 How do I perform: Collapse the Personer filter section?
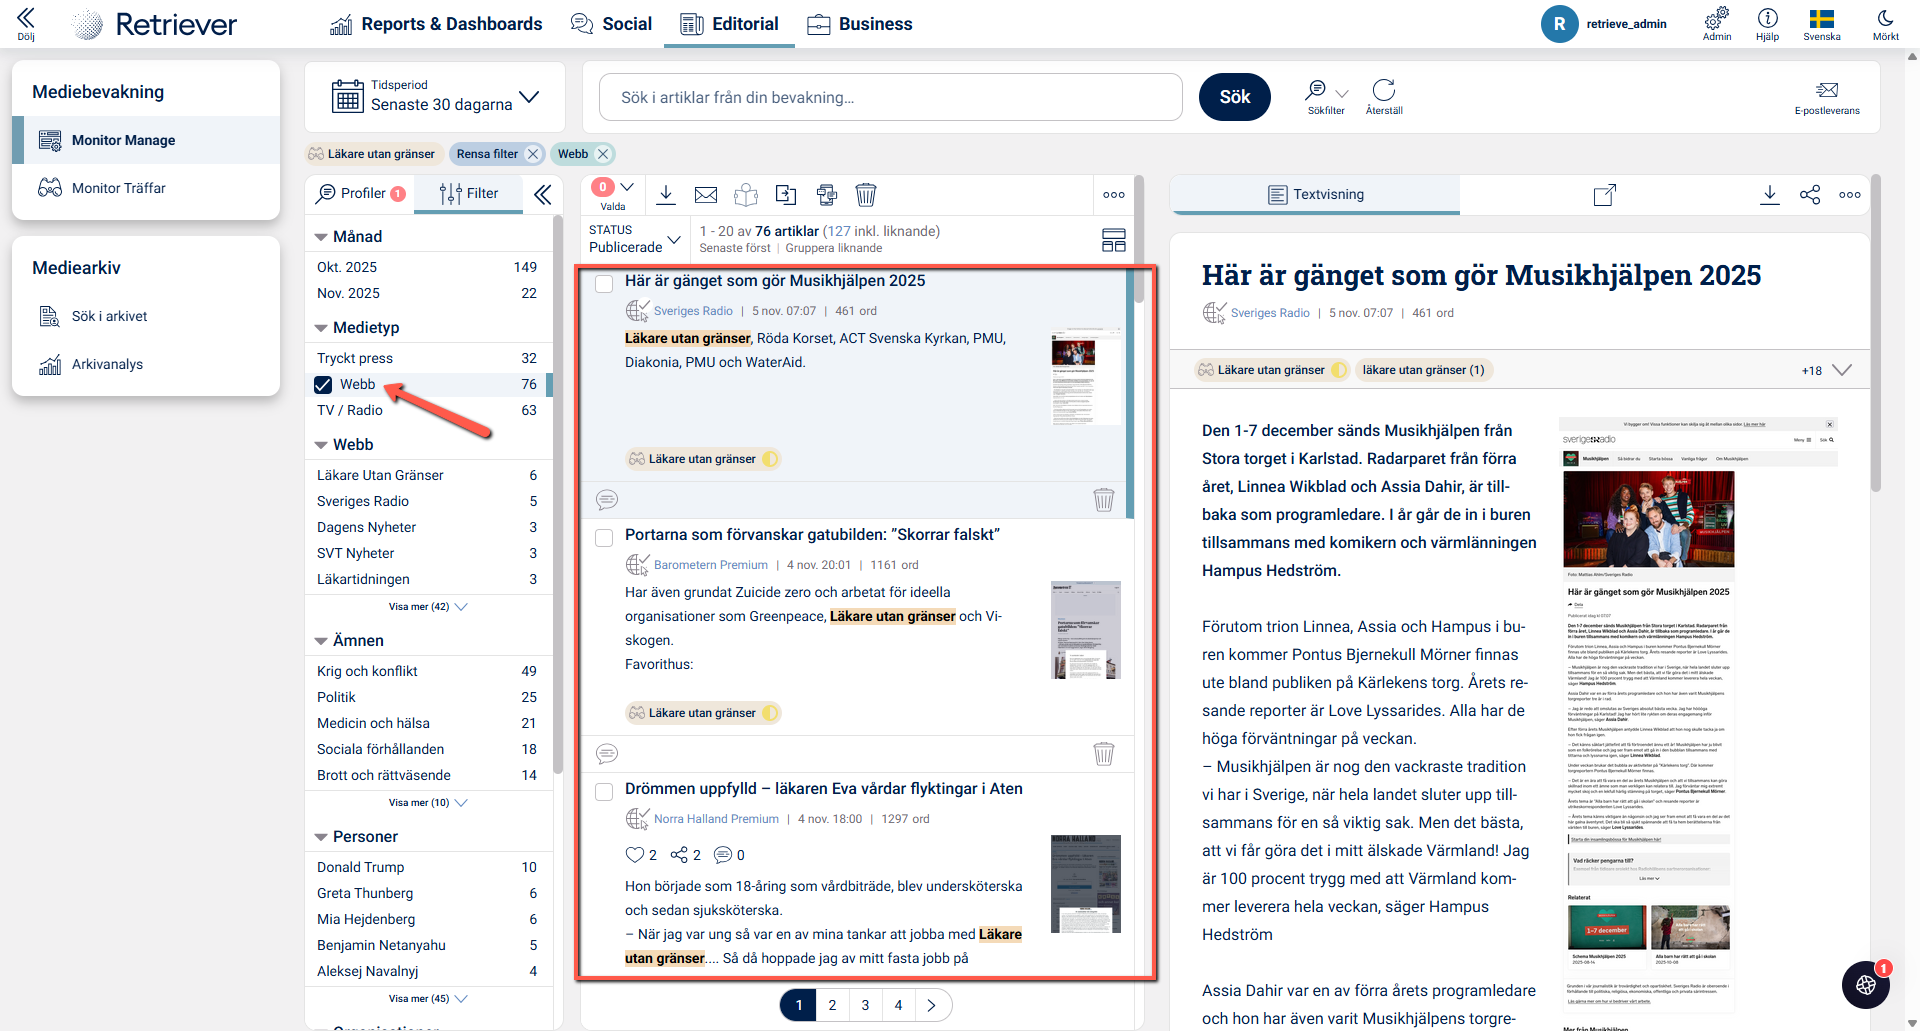(321, 837)
